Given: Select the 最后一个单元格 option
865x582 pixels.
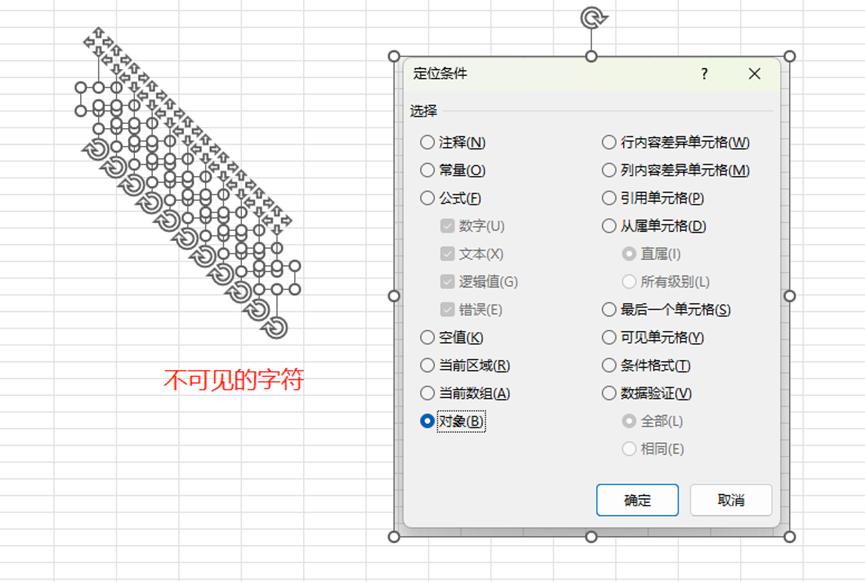Looking at the screenshot, I should click(608, 309).
